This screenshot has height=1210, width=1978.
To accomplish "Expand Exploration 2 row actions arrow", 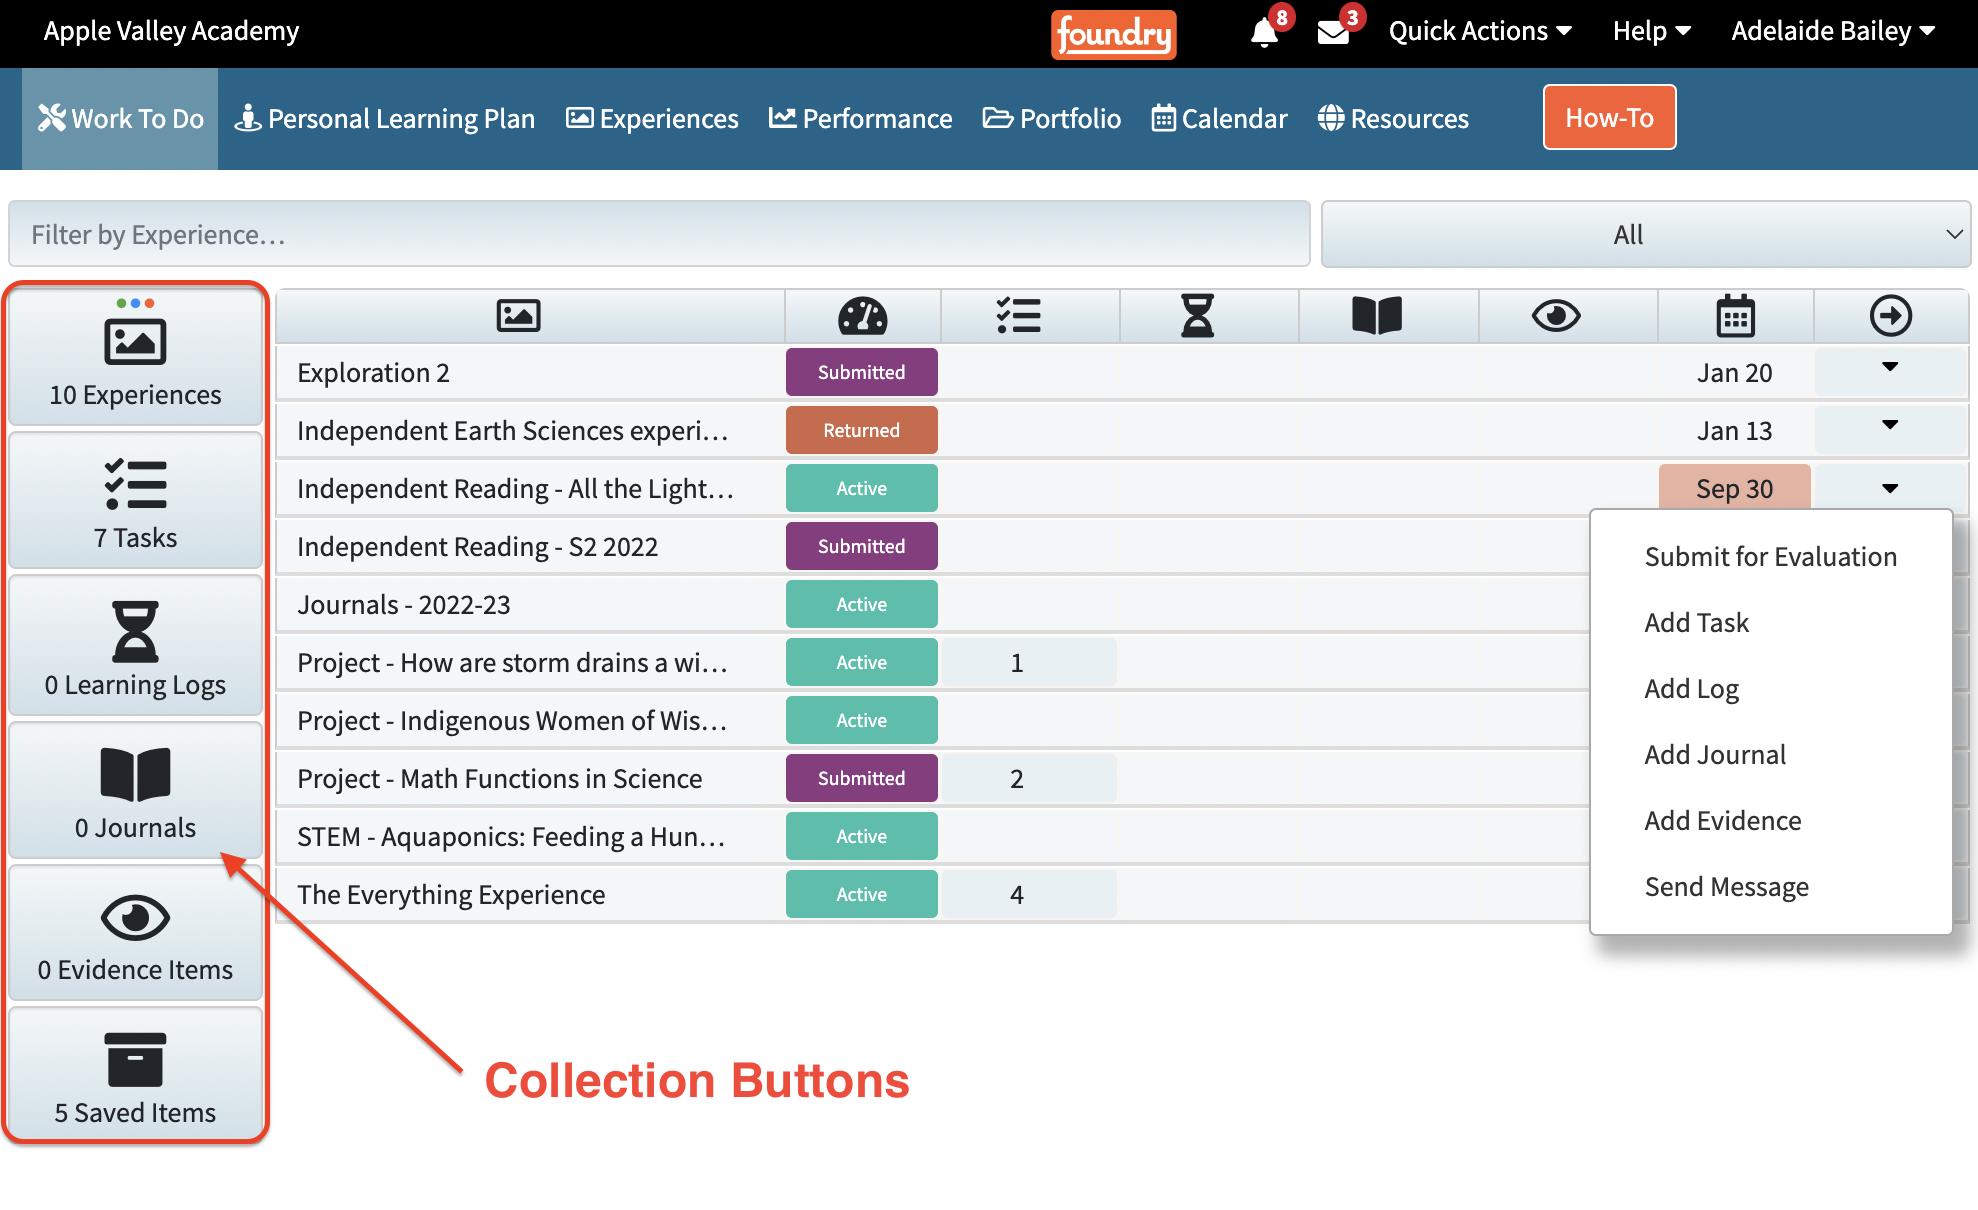I will coord(1889,367).
